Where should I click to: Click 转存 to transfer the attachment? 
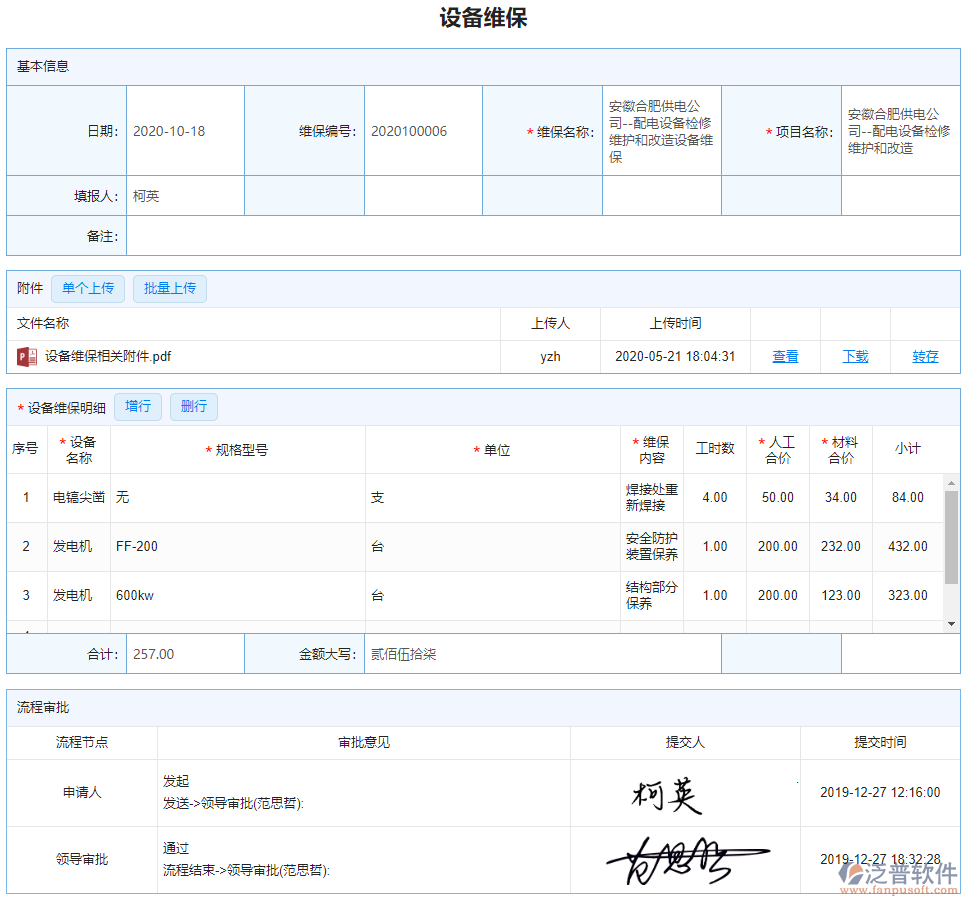point(925,356)
